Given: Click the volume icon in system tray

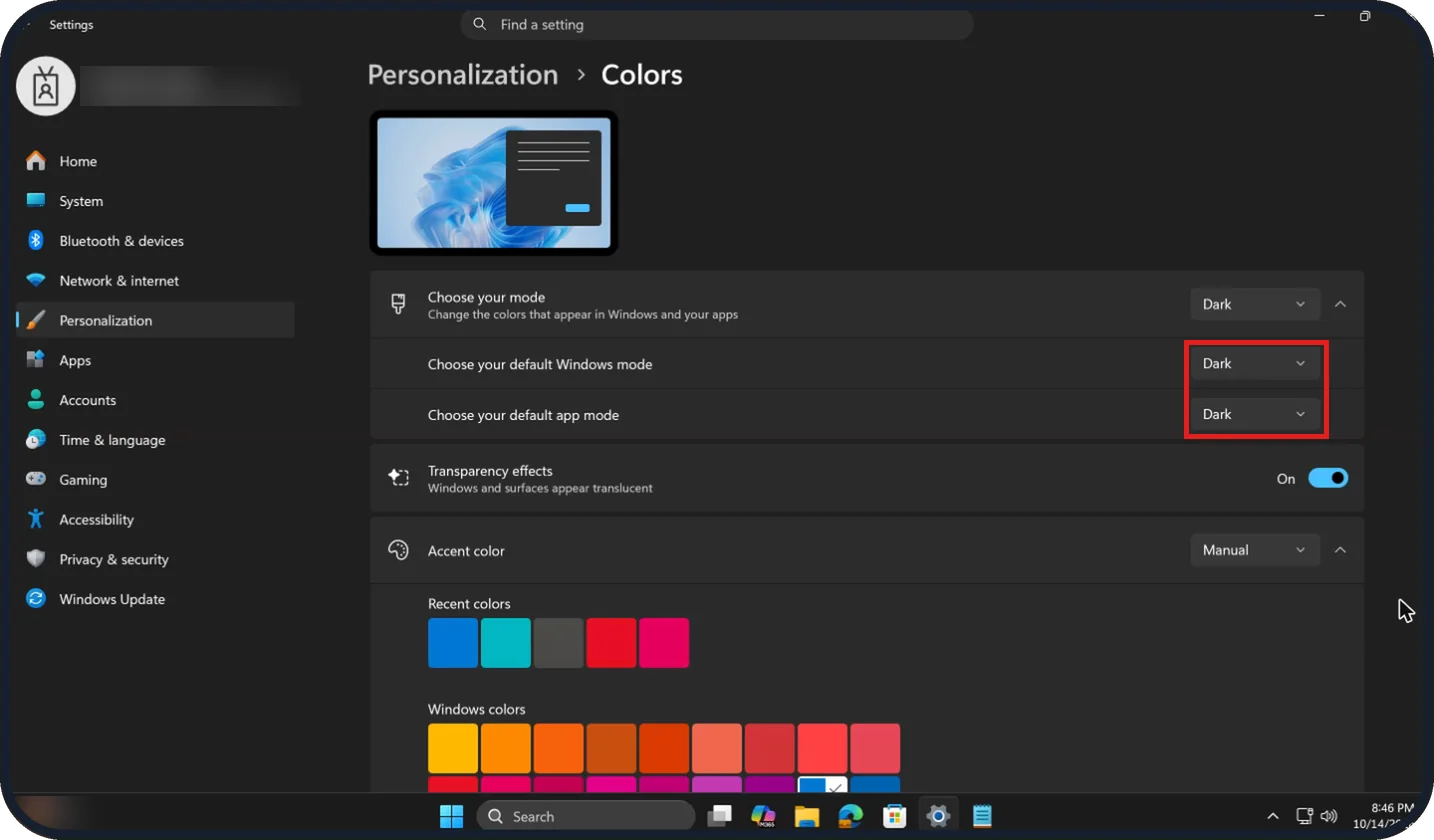Looking at the screenshot, I should tap(1330, 816).
